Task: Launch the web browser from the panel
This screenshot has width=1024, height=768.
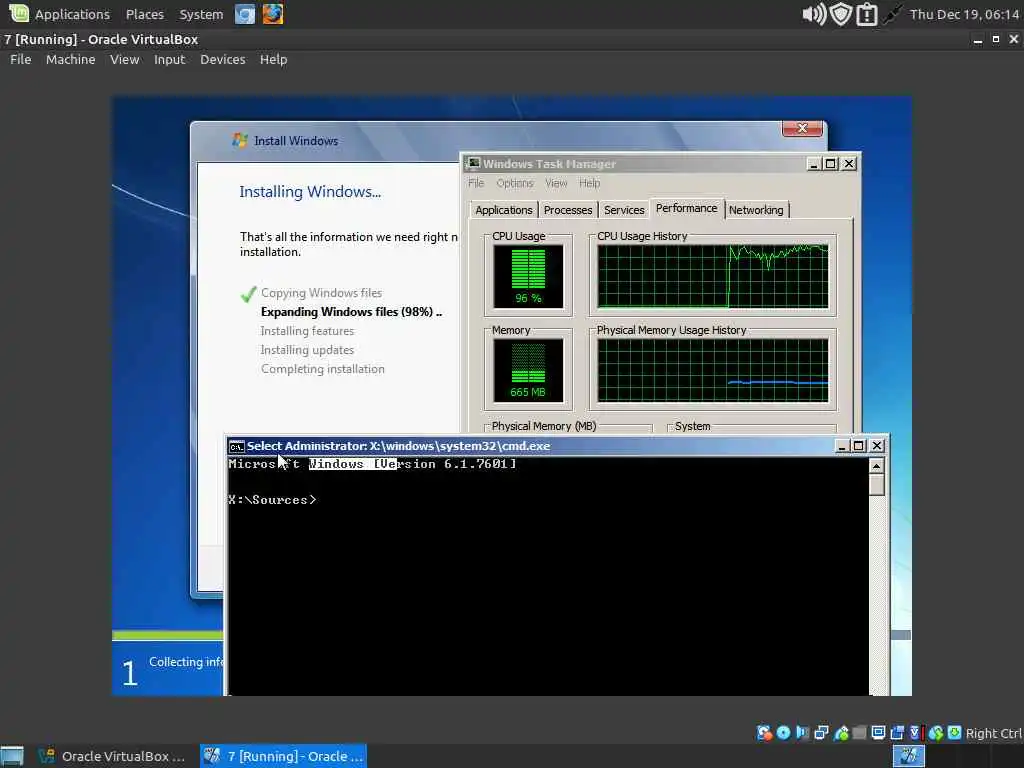Action: point(245,14)
